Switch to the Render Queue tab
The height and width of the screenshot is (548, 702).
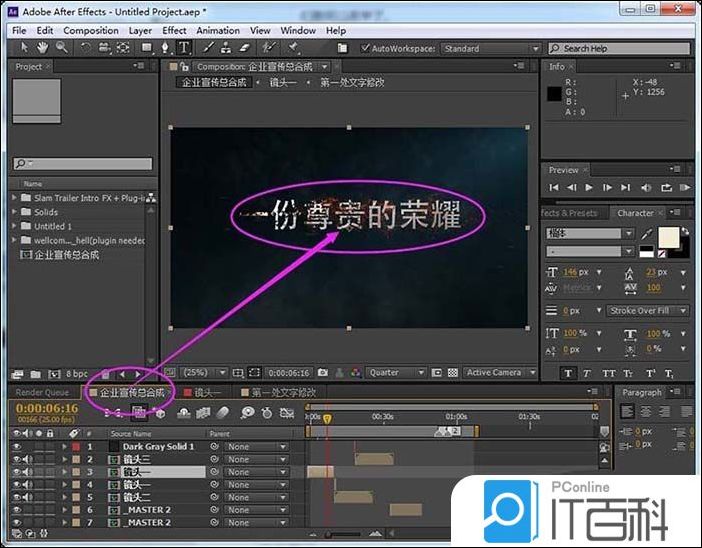pyautogui.click(x=42, y=393)
